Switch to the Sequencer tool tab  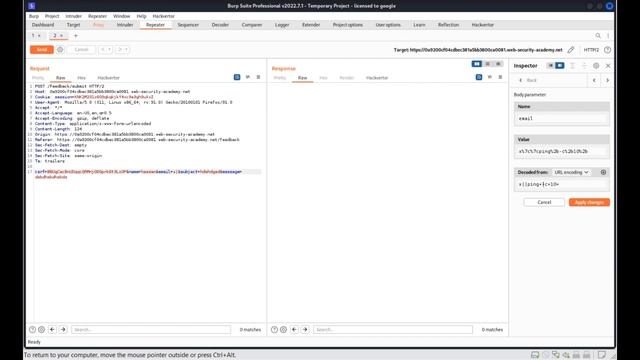coord(188,25)
